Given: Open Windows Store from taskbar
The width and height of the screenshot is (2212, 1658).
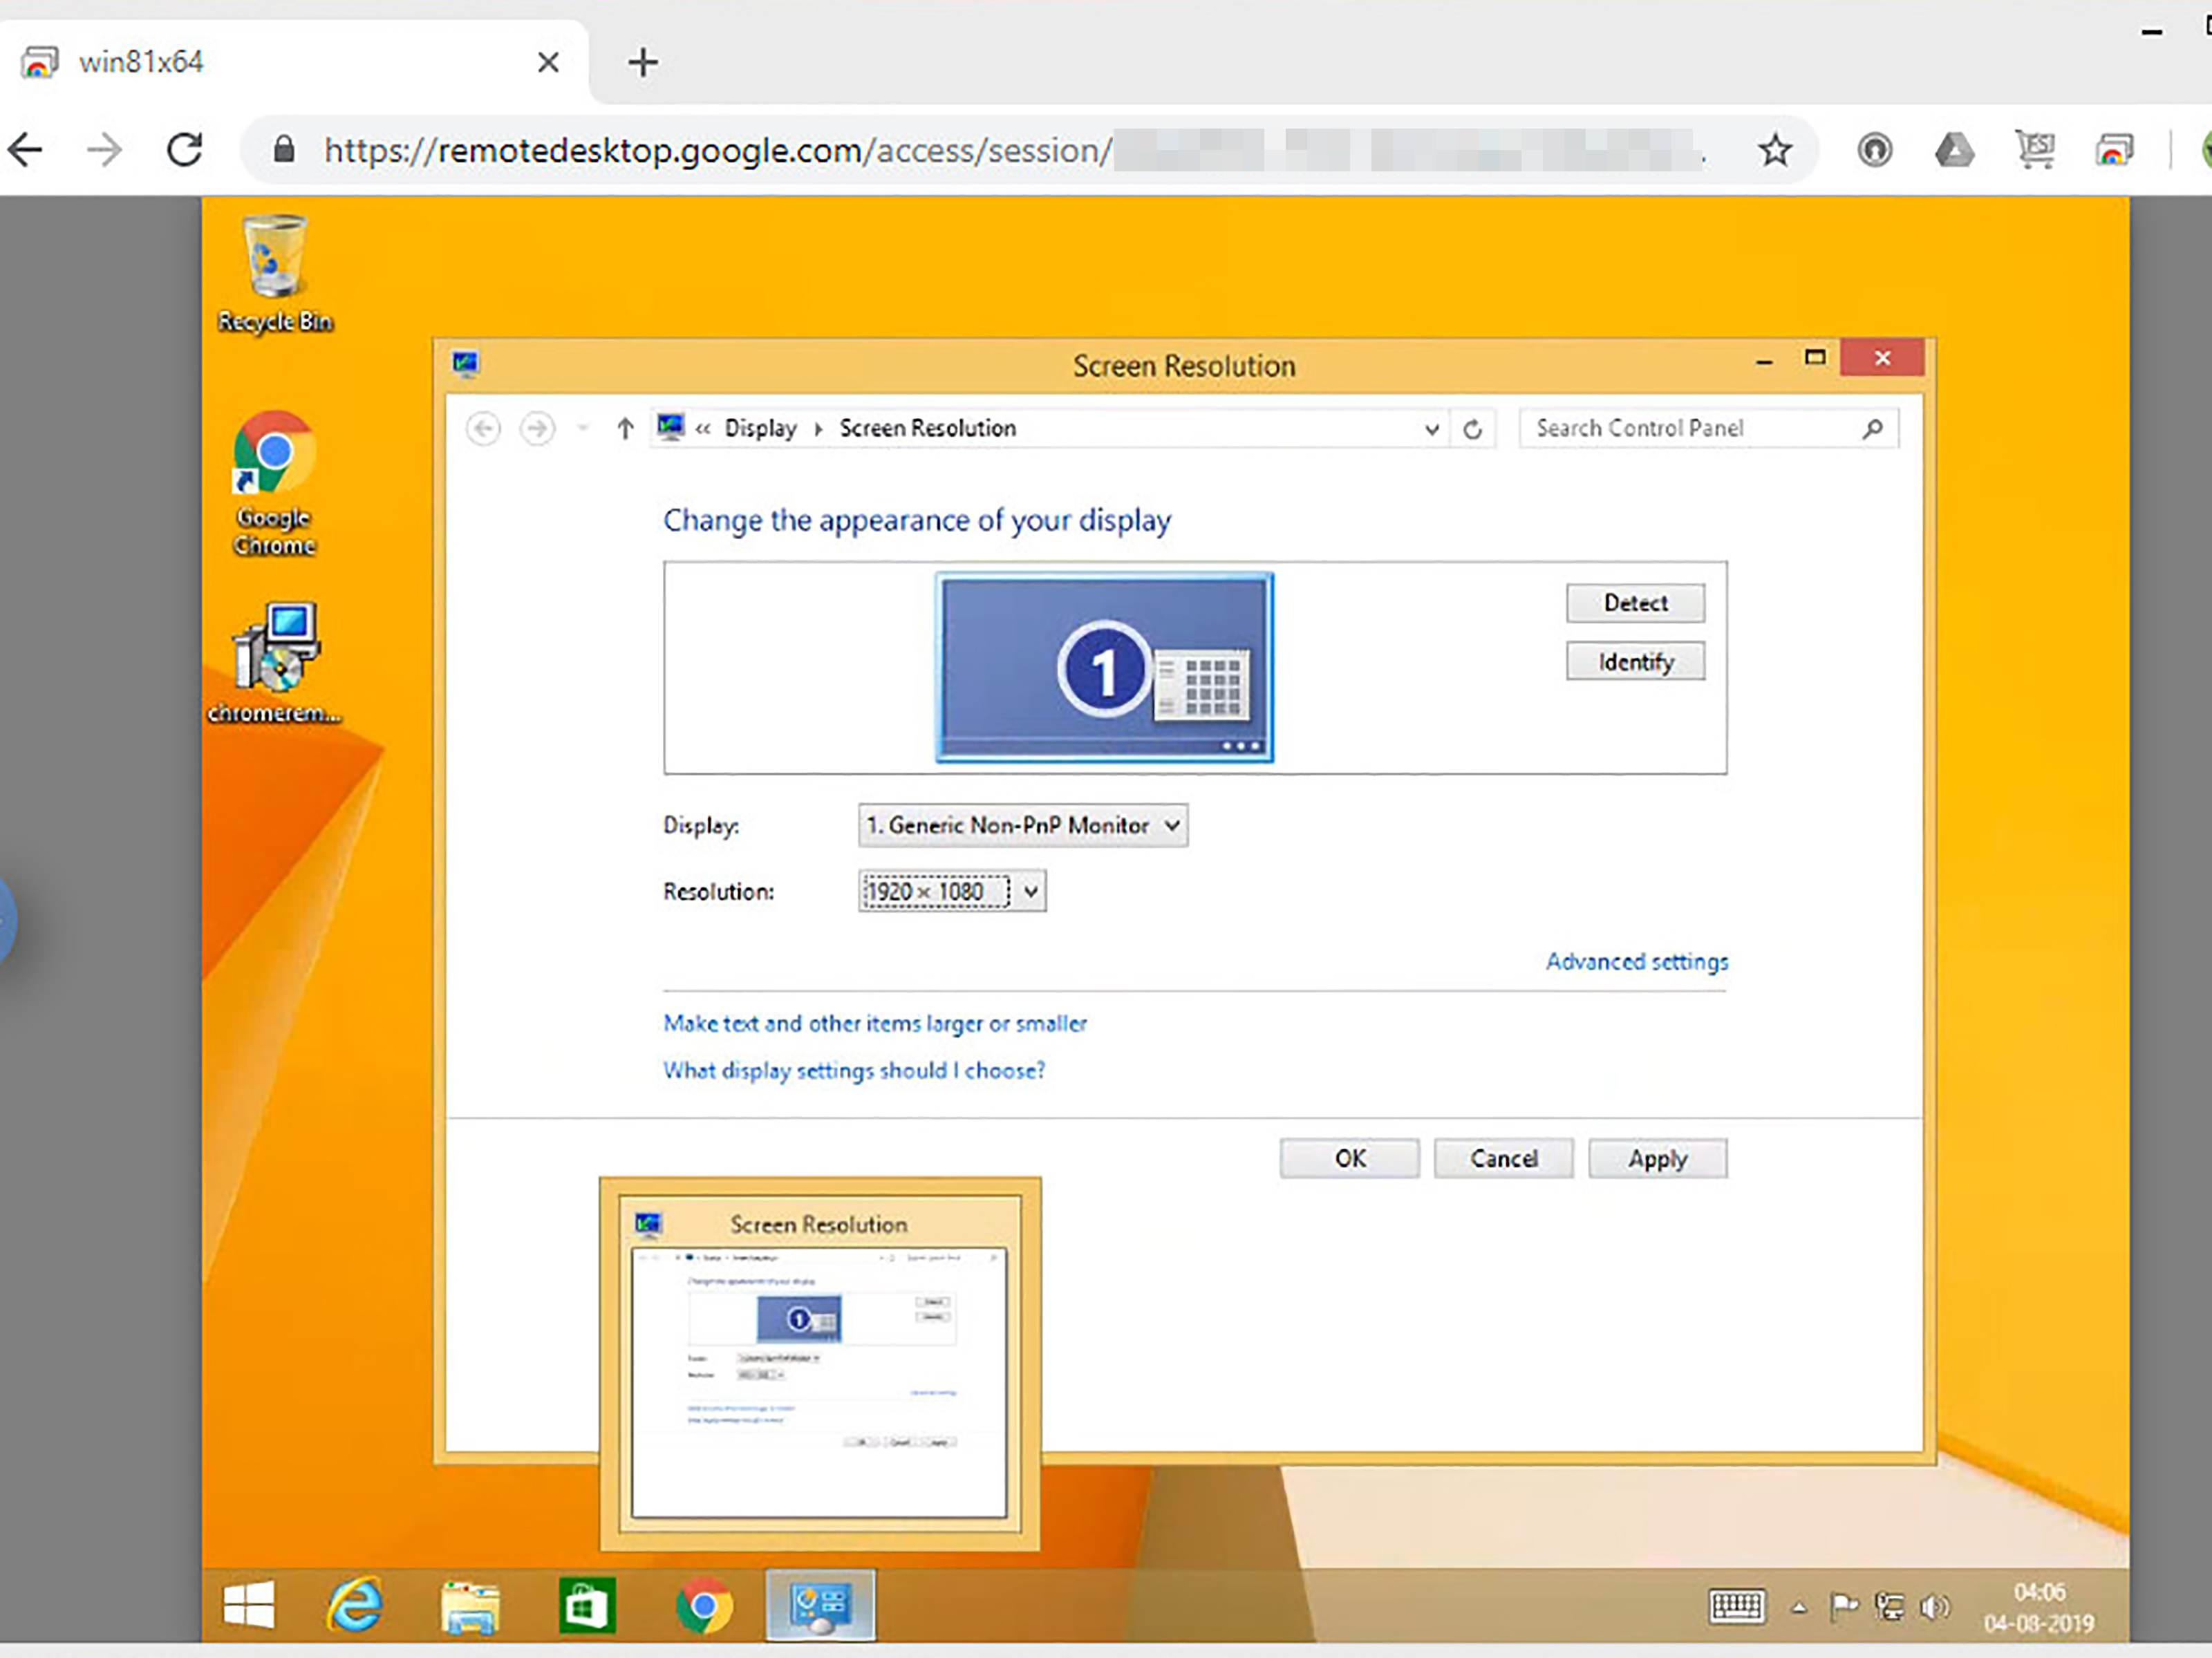Looking at the screenshot, I should 587,1606.
